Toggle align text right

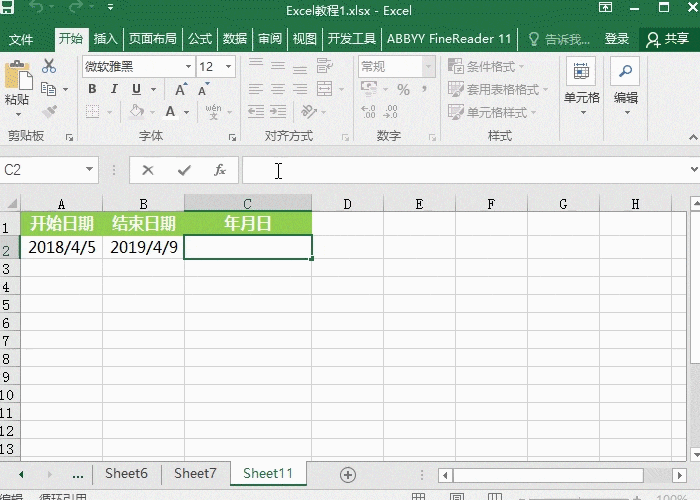pyautogui.click(x=300, y=89)
